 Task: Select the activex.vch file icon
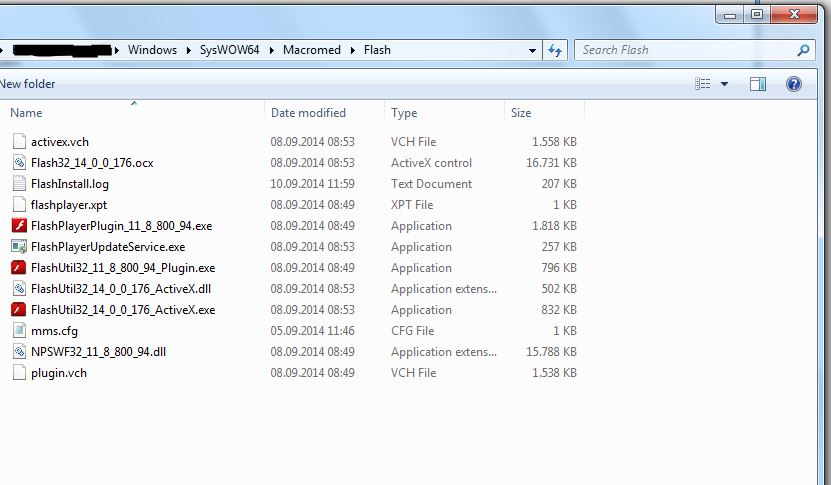point(19,142)
